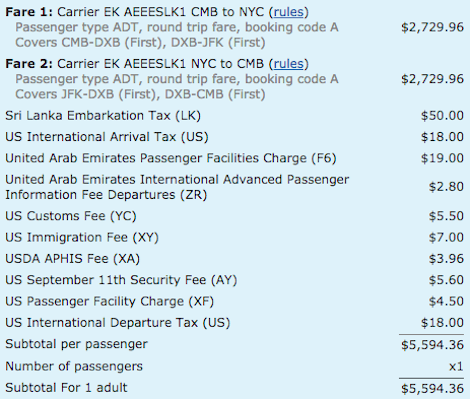
Task: Select the Fare 2 price $2,729.96
Action: click(x=432, y=79)
